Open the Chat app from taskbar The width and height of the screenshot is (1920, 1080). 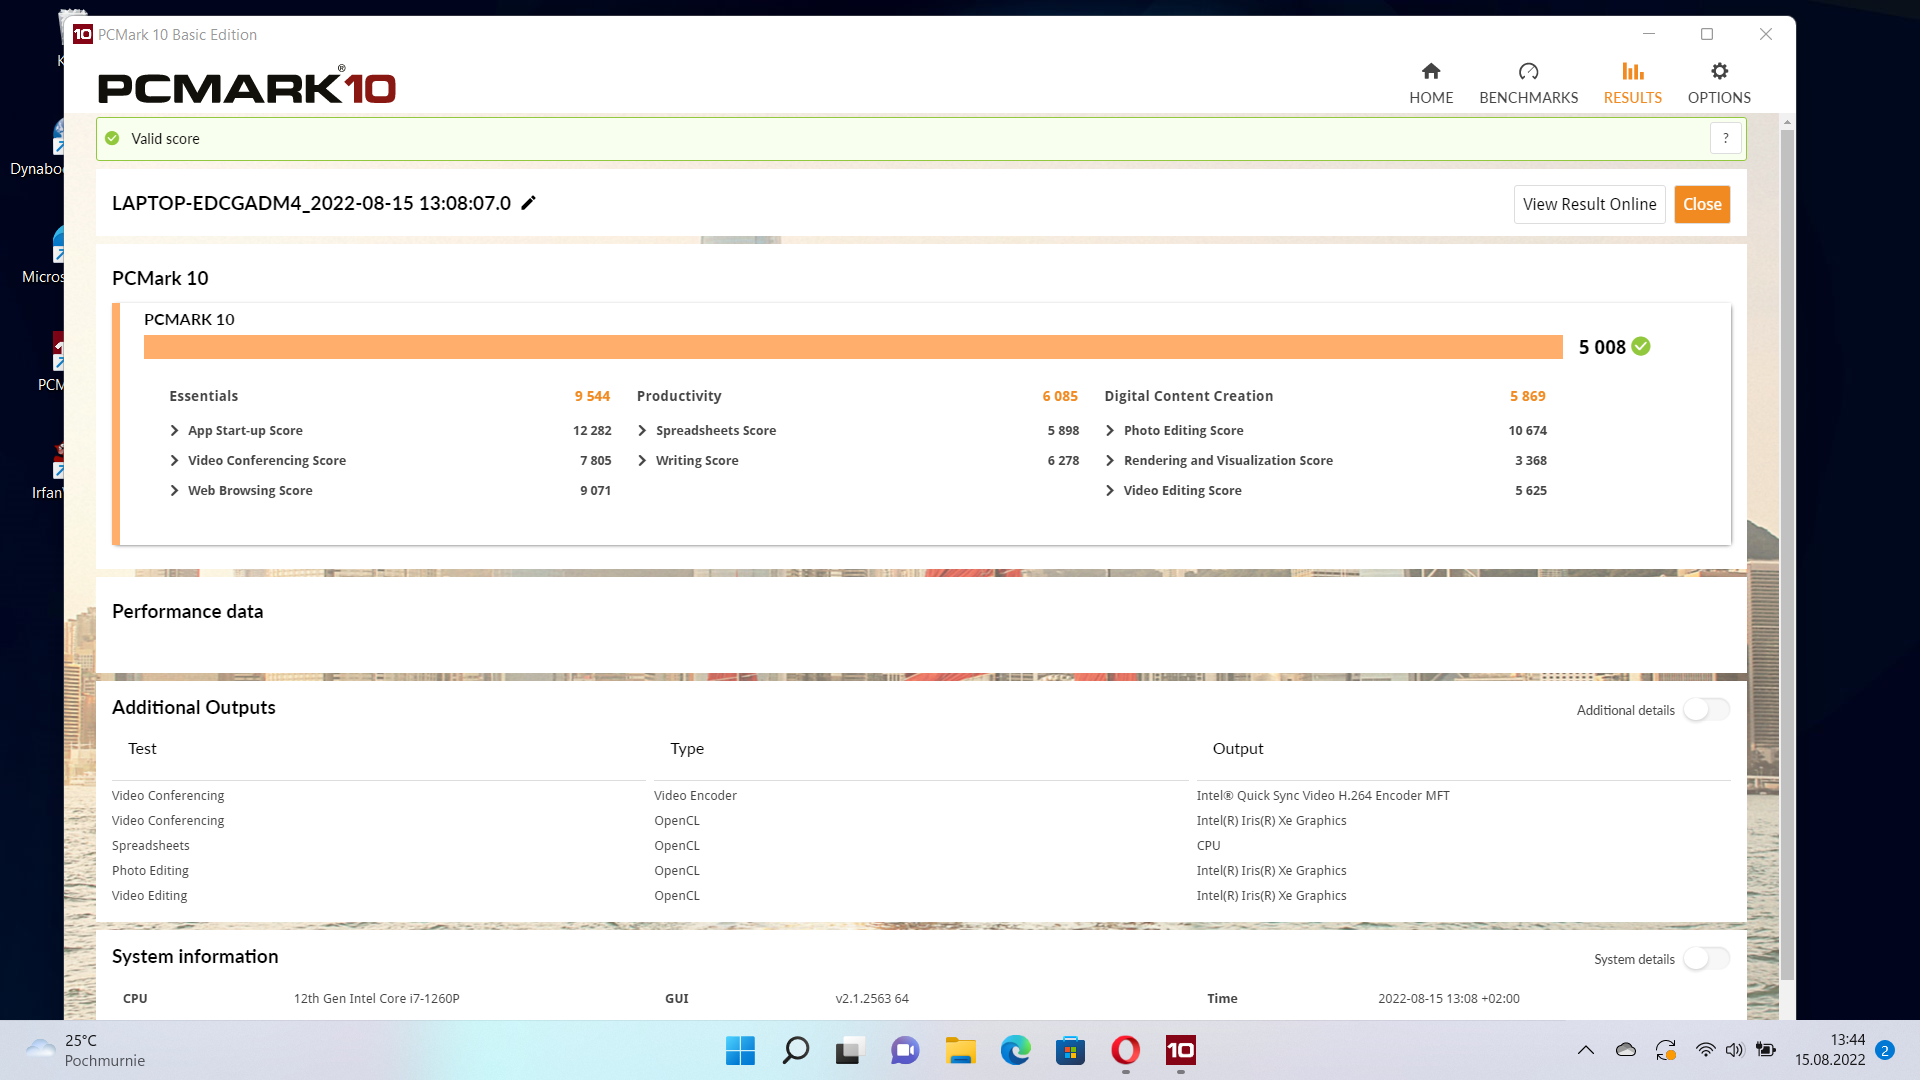905,1050
